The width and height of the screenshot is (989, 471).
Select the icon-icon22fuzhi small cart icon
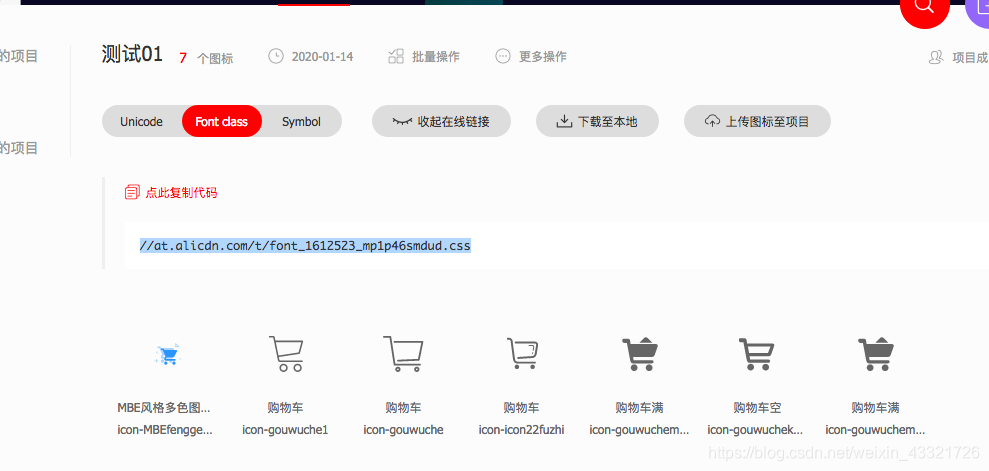tap(522, 354)
